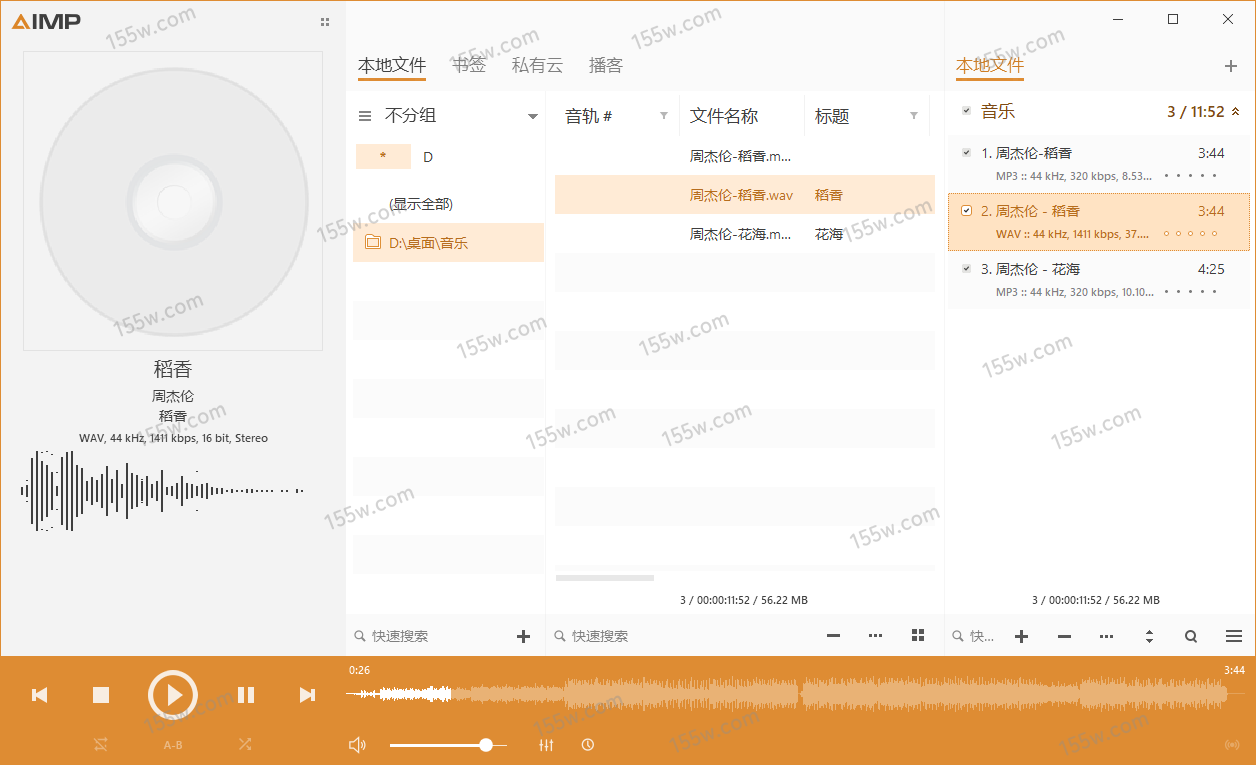Open the 音轨 # column filter dropdown
The width and height of the screenshot is (1256, 765).
664,116
